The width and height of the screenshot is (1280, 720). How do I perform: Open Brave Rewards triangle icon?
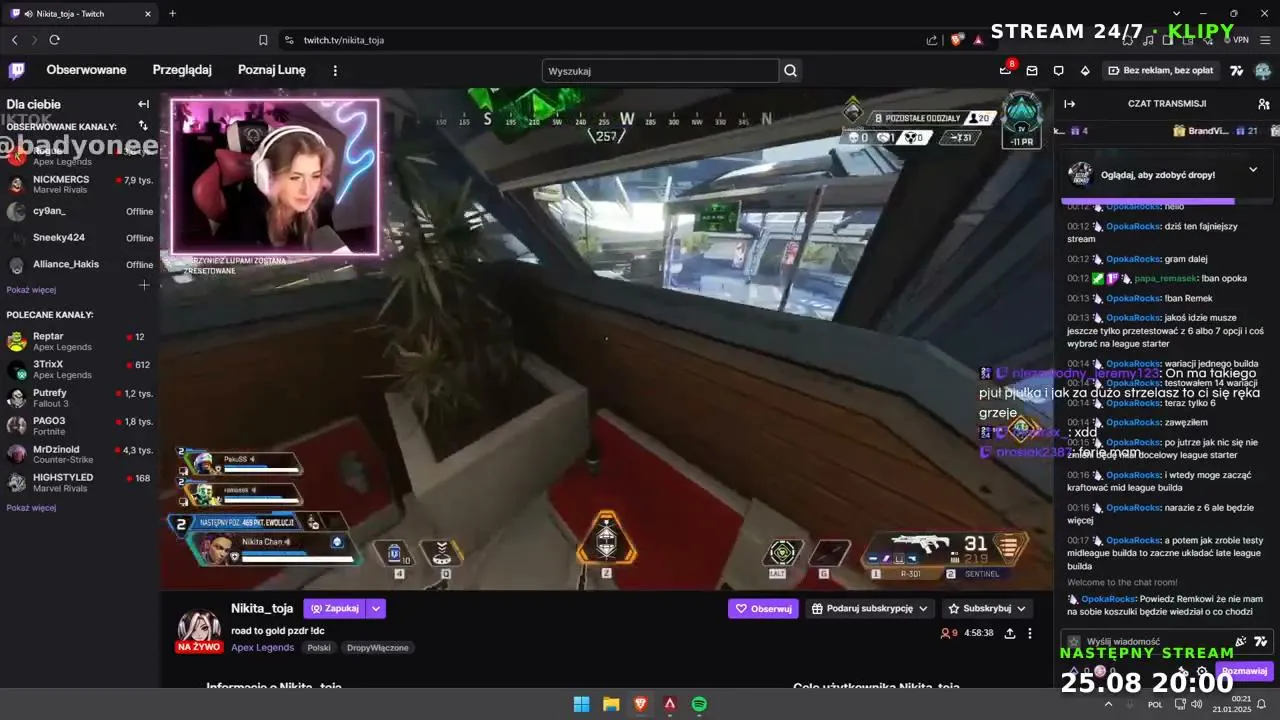tap(979, 40)
